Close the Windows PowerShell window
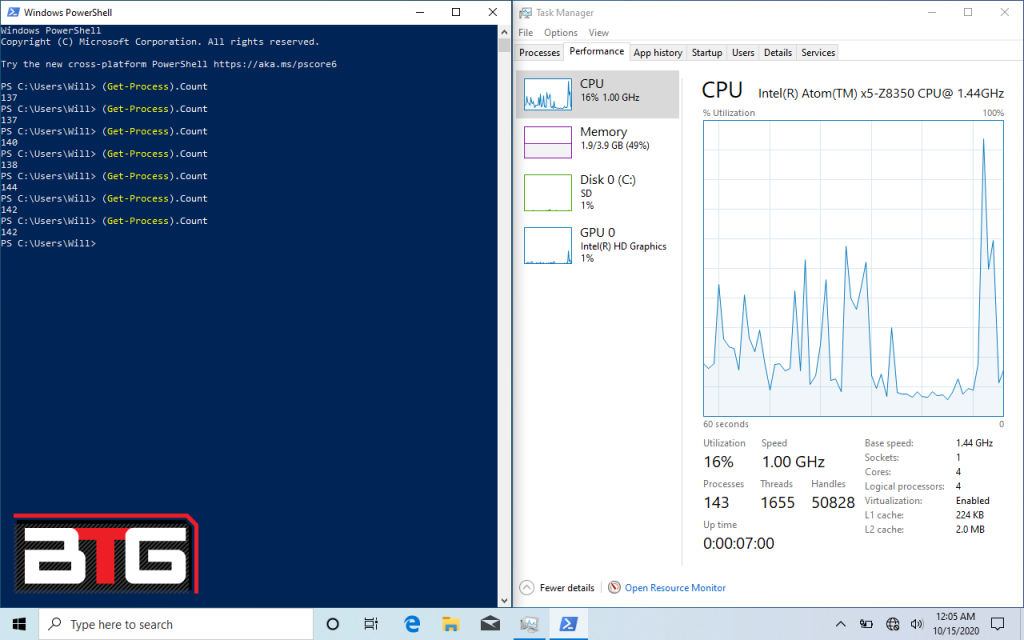The width and height of the screenshot is (1024, 640). click(x=492, y=12)
